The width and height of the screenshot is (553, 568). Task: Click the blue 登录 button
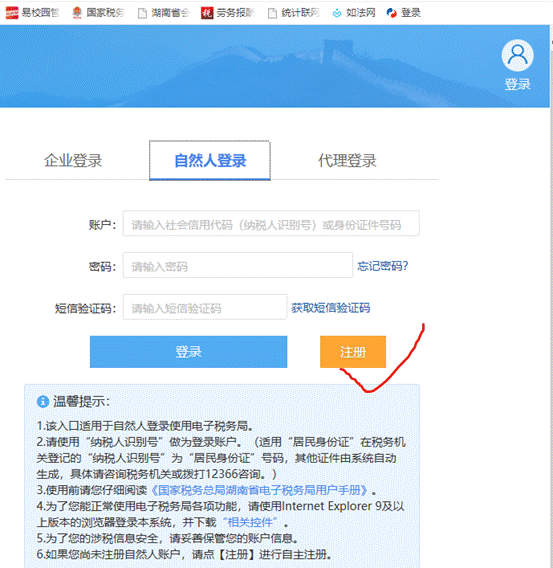click(x=188, y=352)
